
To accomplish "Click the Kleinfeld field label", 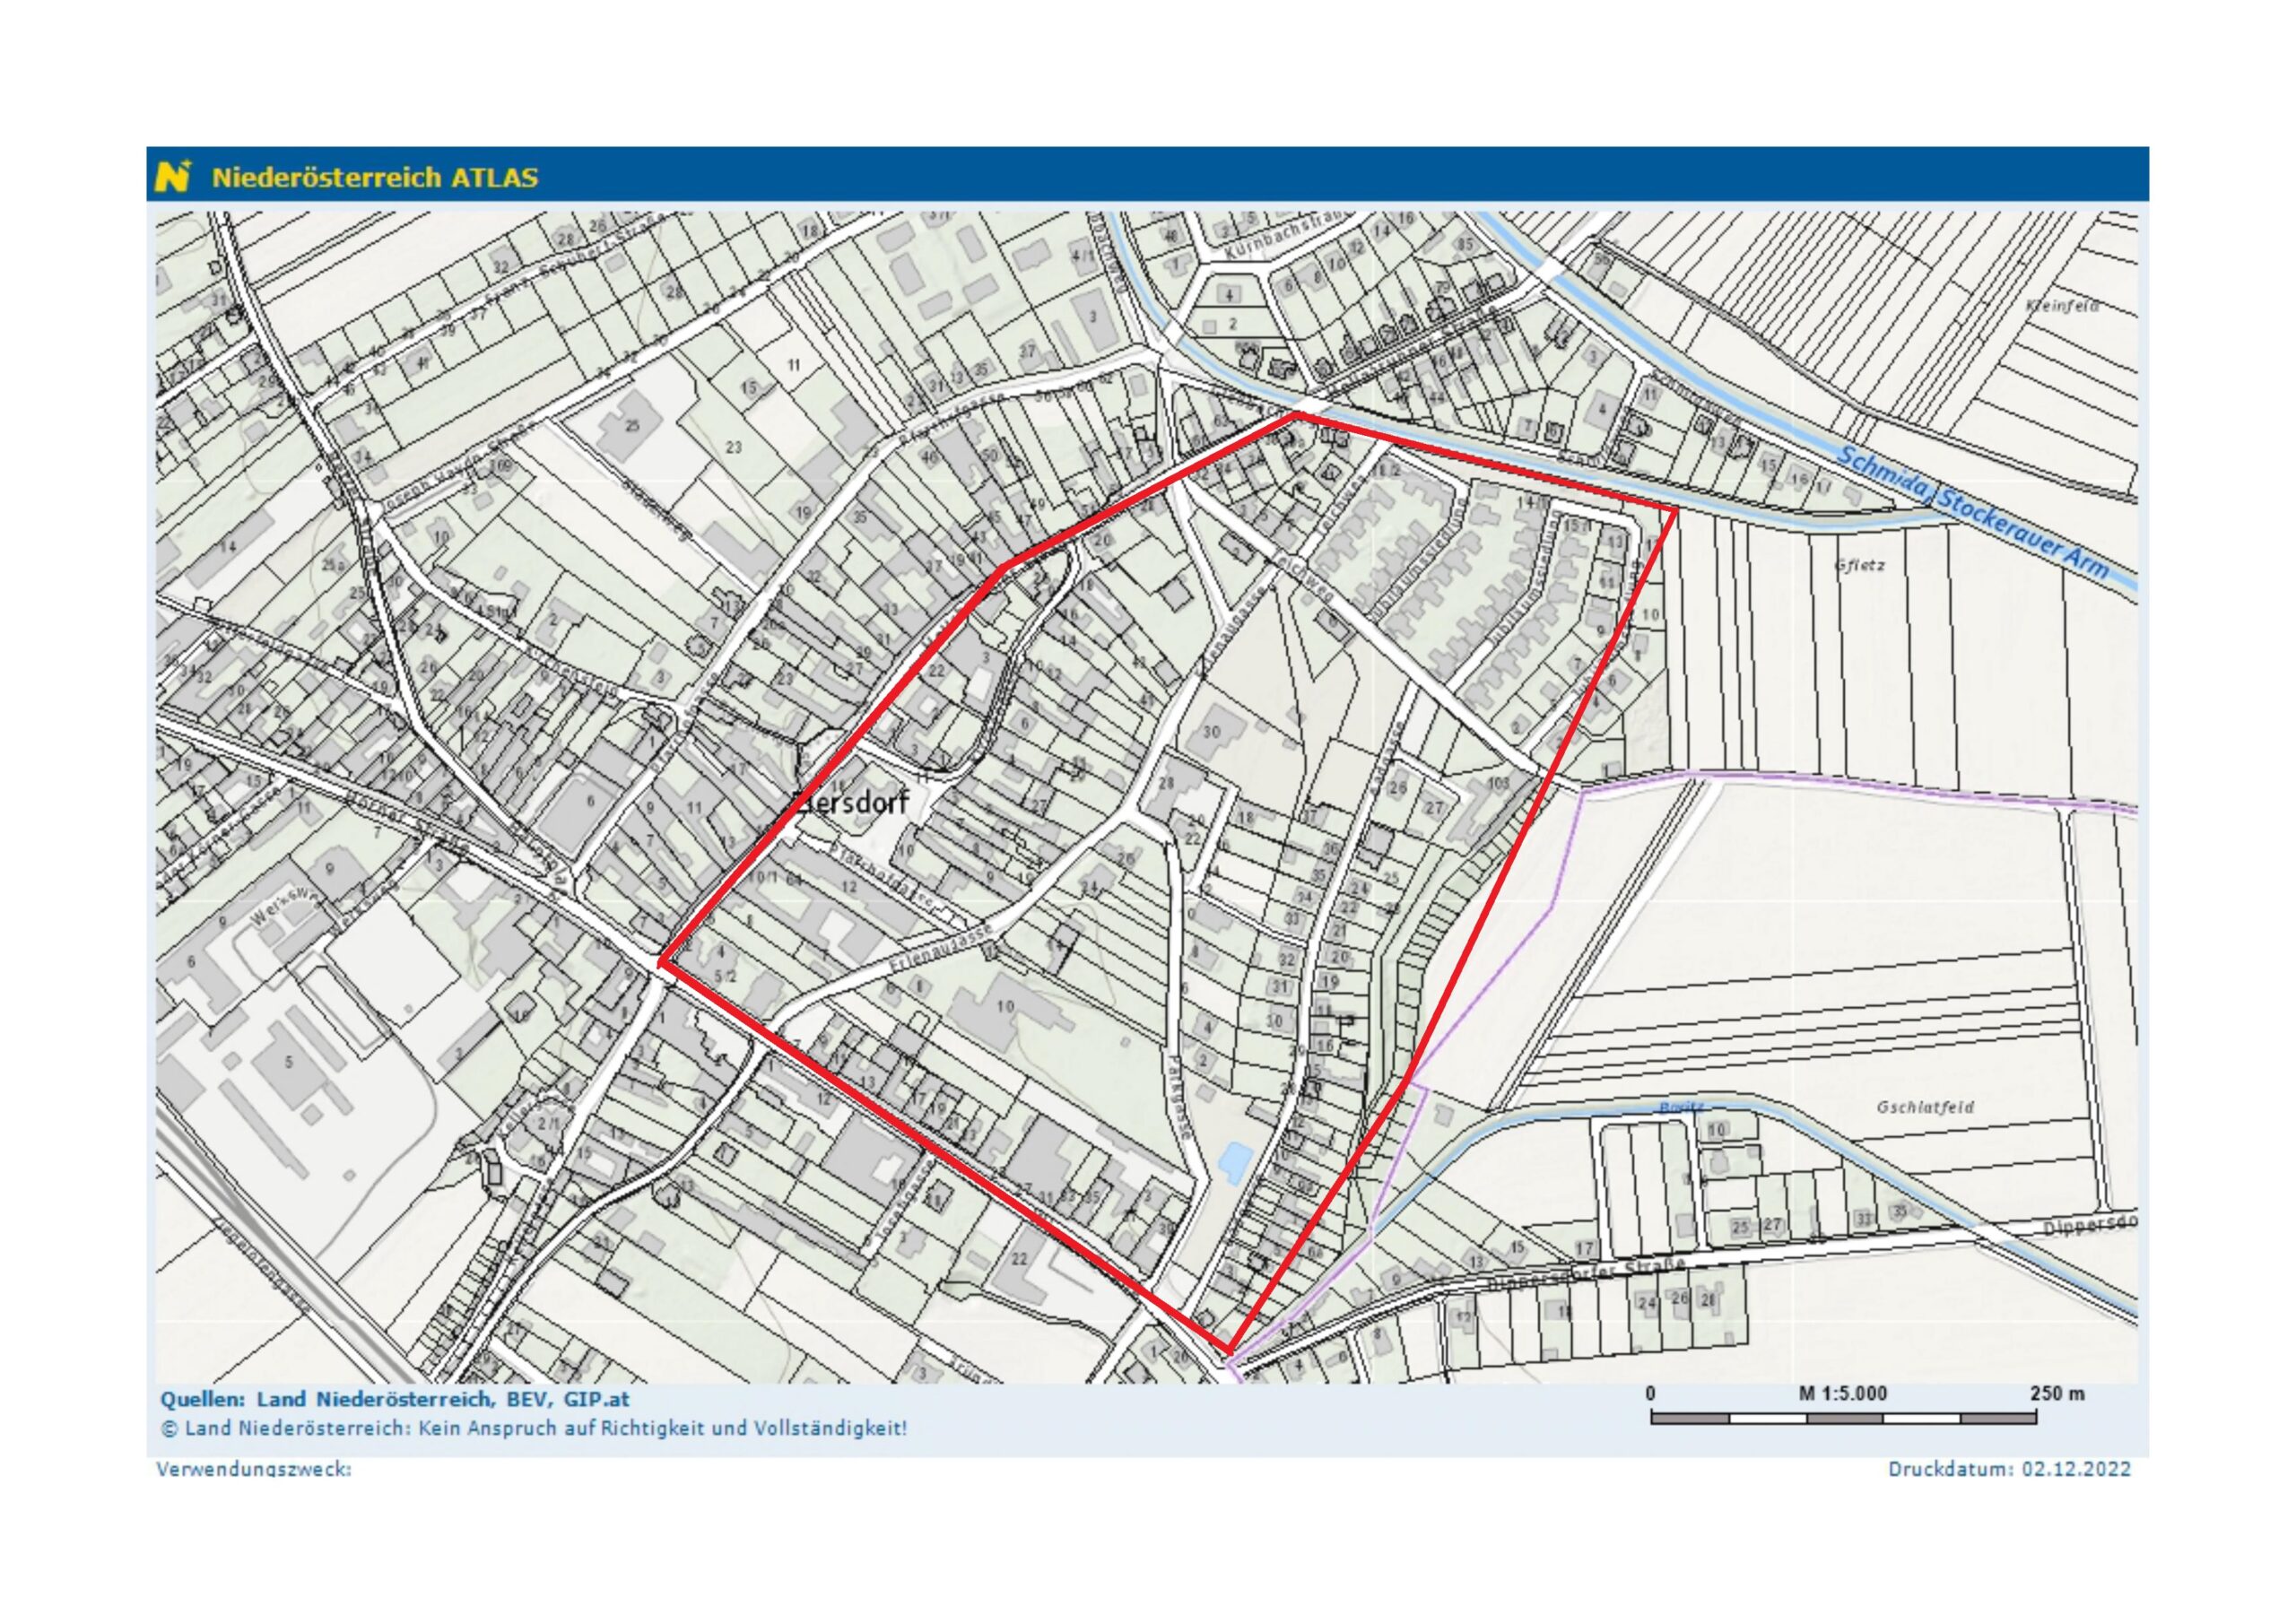I will pyautogui.click(x=2062, y=306).
